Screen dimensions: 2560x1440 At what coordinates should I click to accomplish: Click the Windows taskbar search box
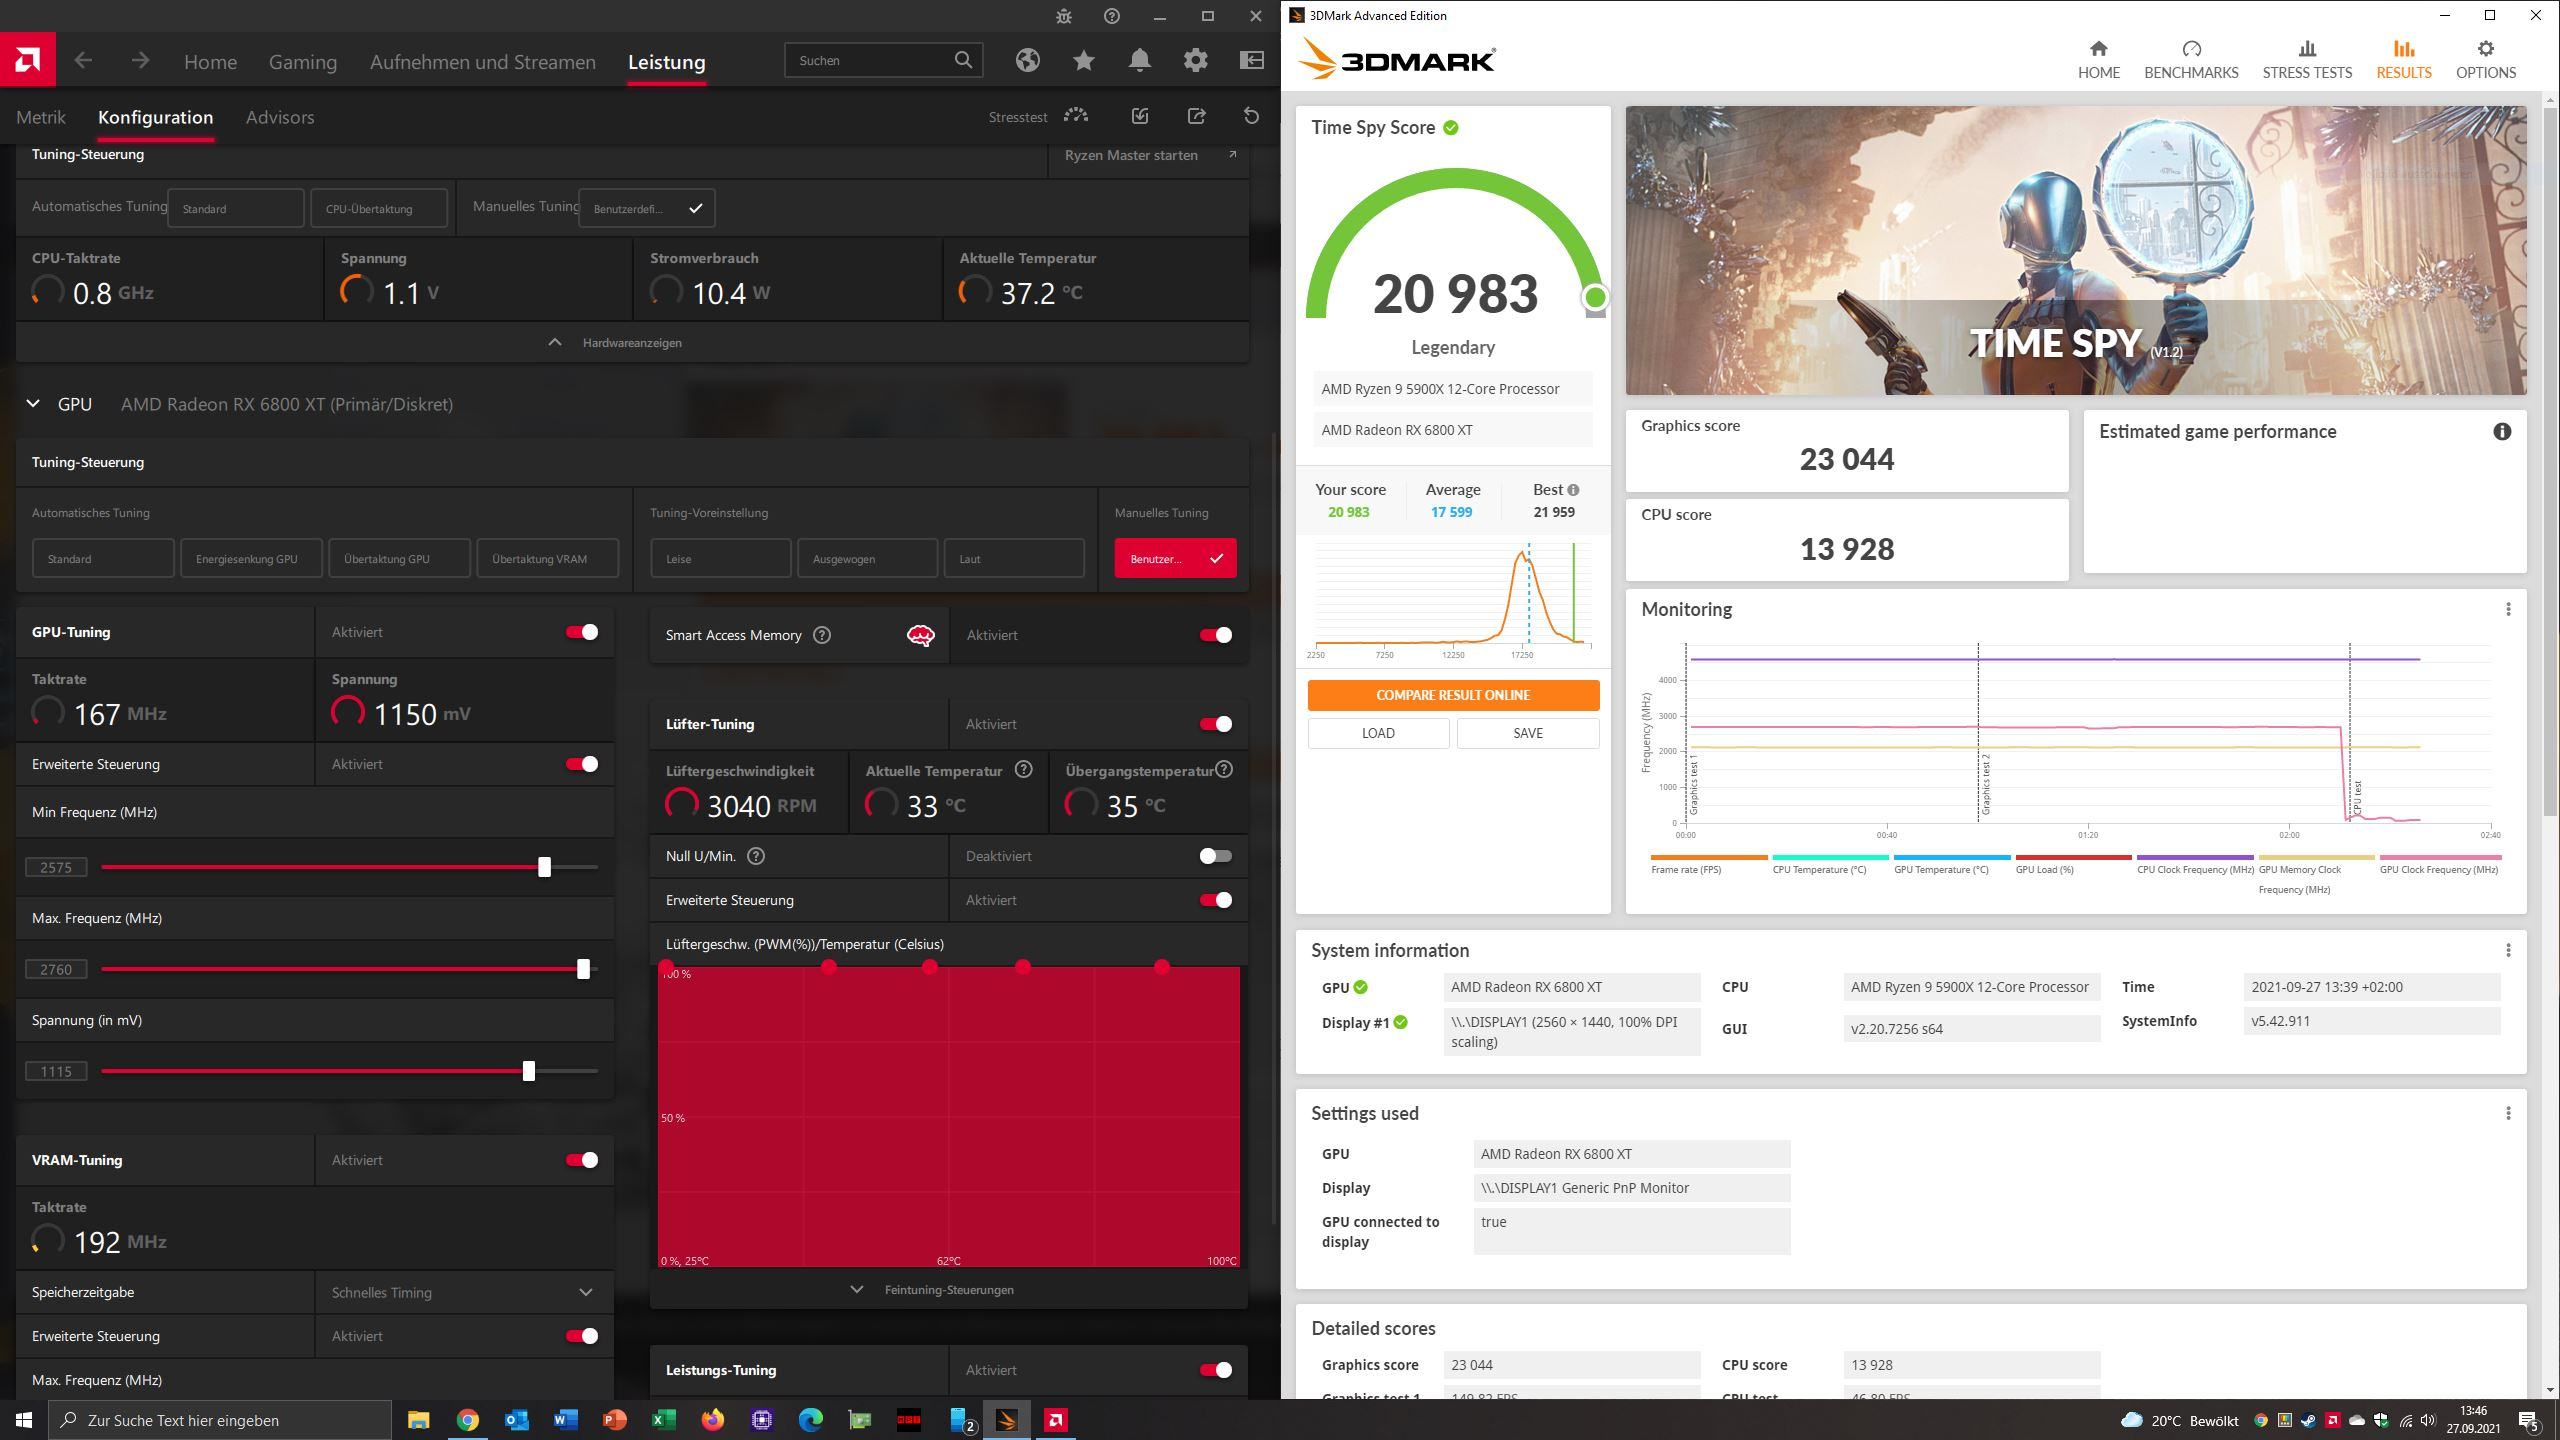[x=220, y=1420]
